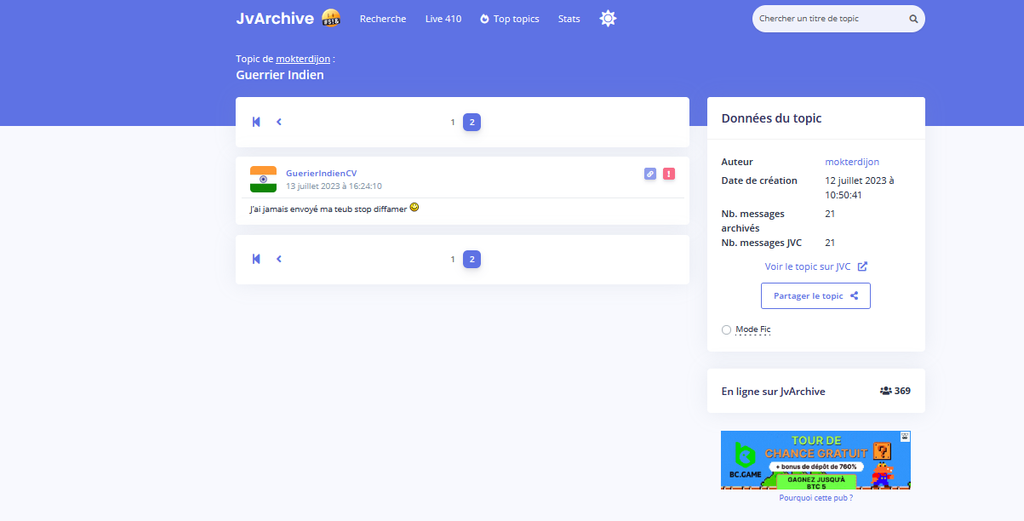This screenshot has width=1024, height=521.
Task: Go to previous page with bottom chevron
Action: coord(279,259)
